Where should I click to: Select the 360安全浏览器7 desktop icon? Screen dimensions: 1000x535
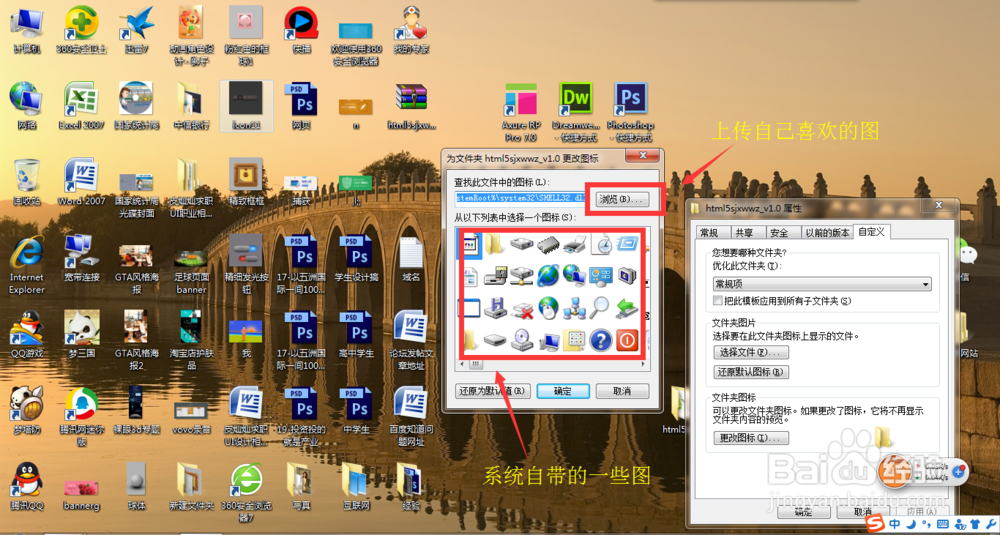[246, 492]
